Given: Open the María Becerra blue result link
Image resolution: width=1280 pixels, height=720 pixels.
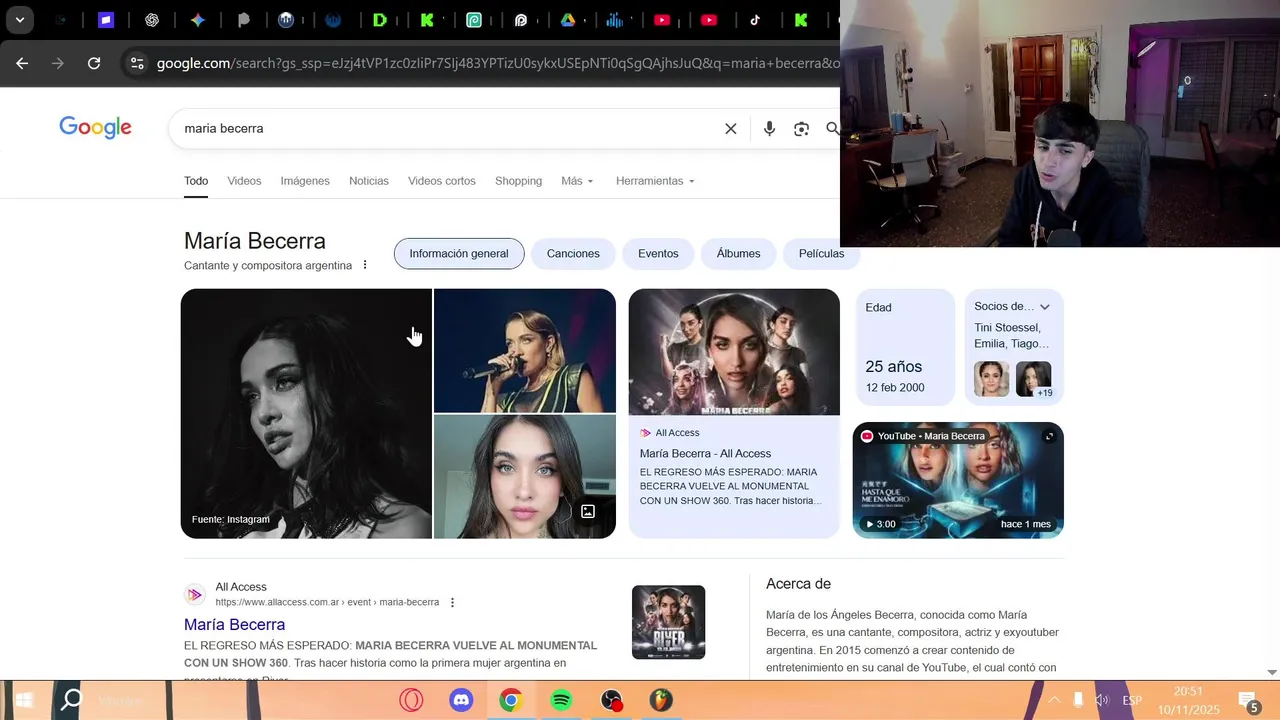Looking at the screenshot, I should pyautogui.click(x=234, y=624).
